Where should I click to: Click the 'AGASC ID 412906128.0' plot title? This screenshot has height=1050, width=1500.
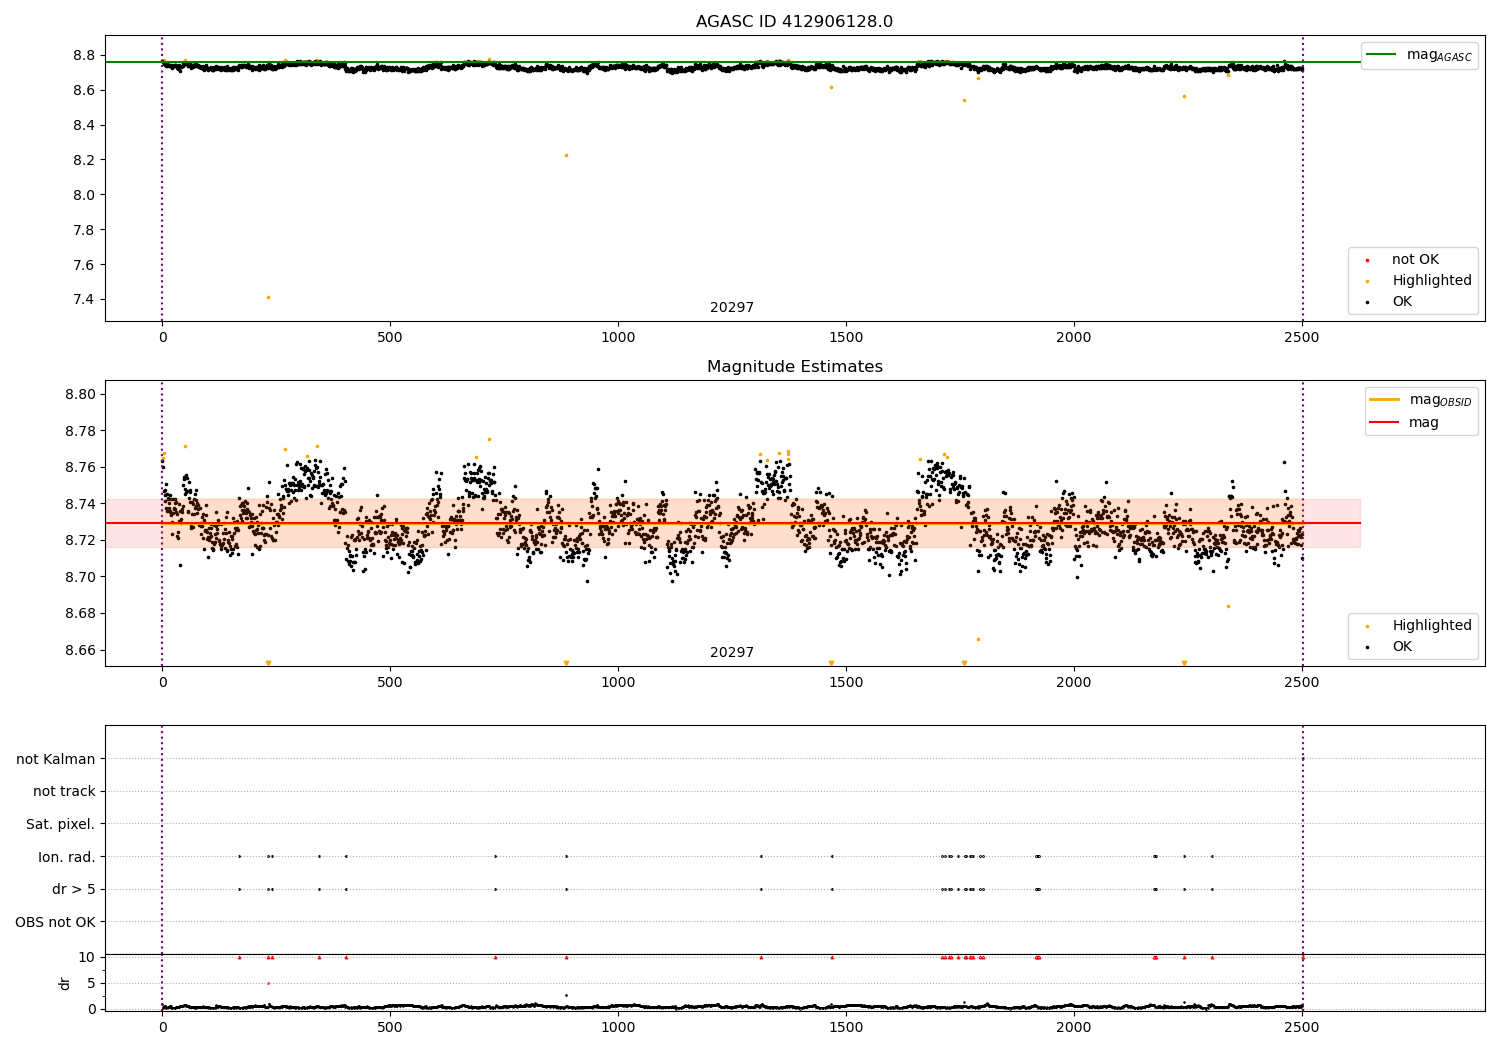(794, 22)
